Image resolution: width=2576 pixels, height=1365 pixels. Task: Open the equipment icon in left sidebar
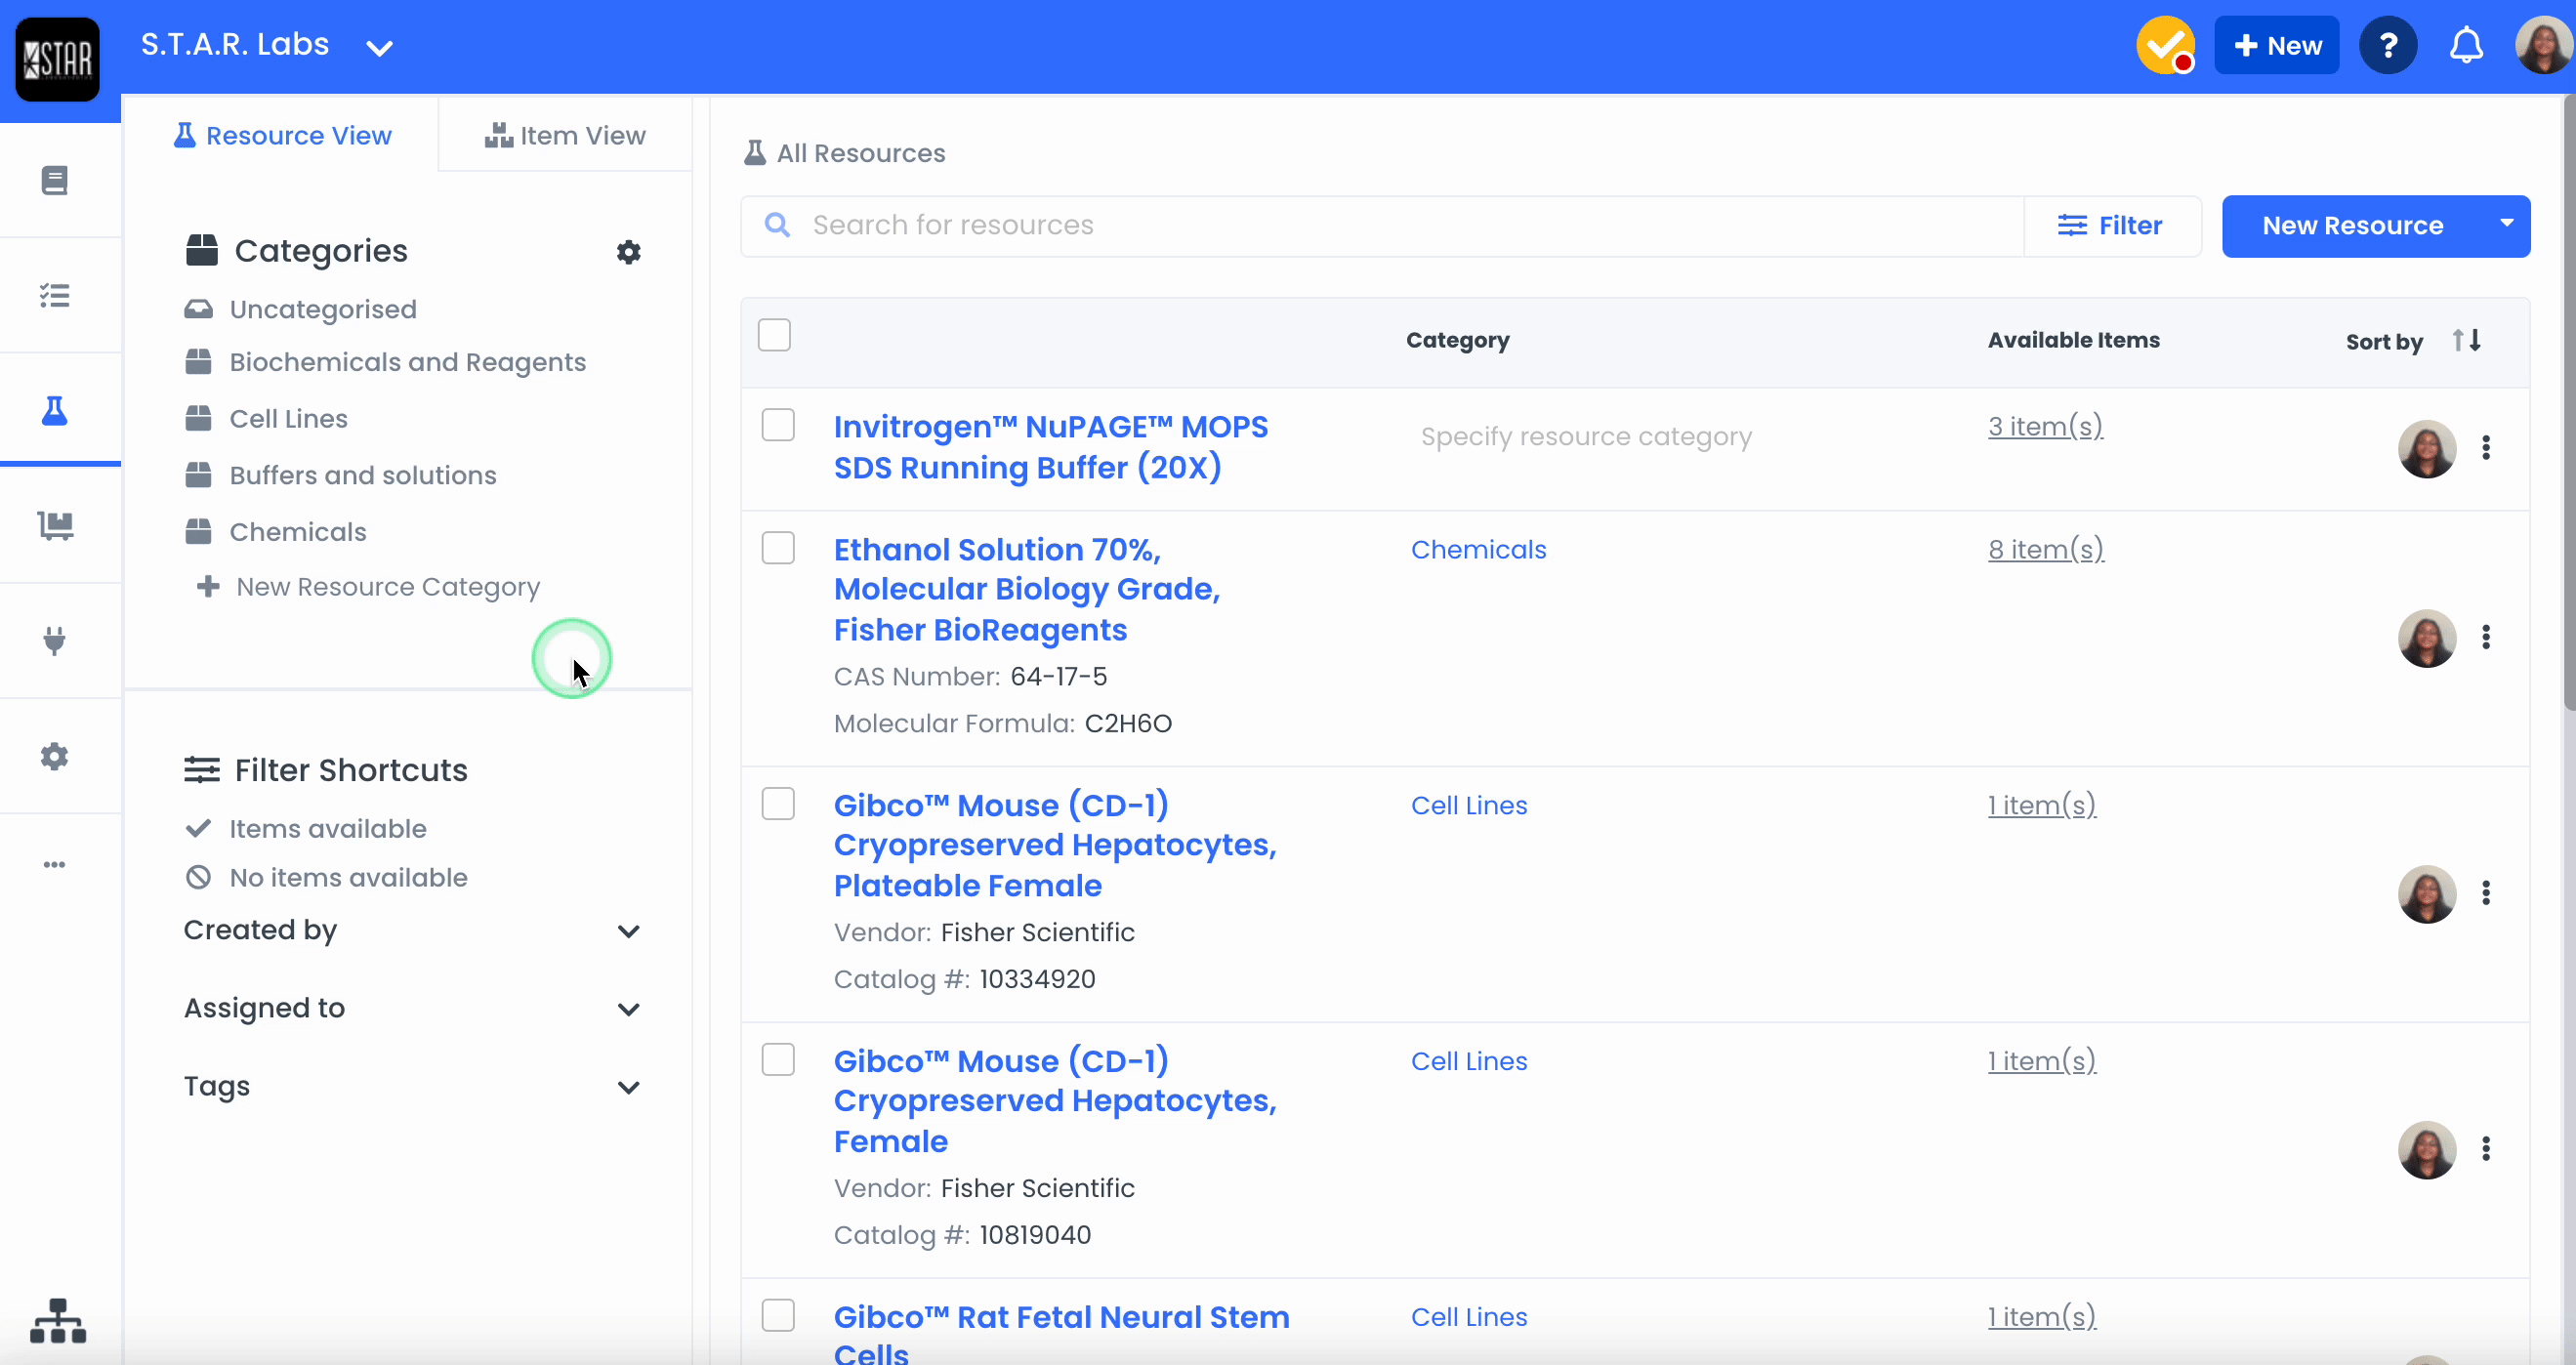(55, 526)
